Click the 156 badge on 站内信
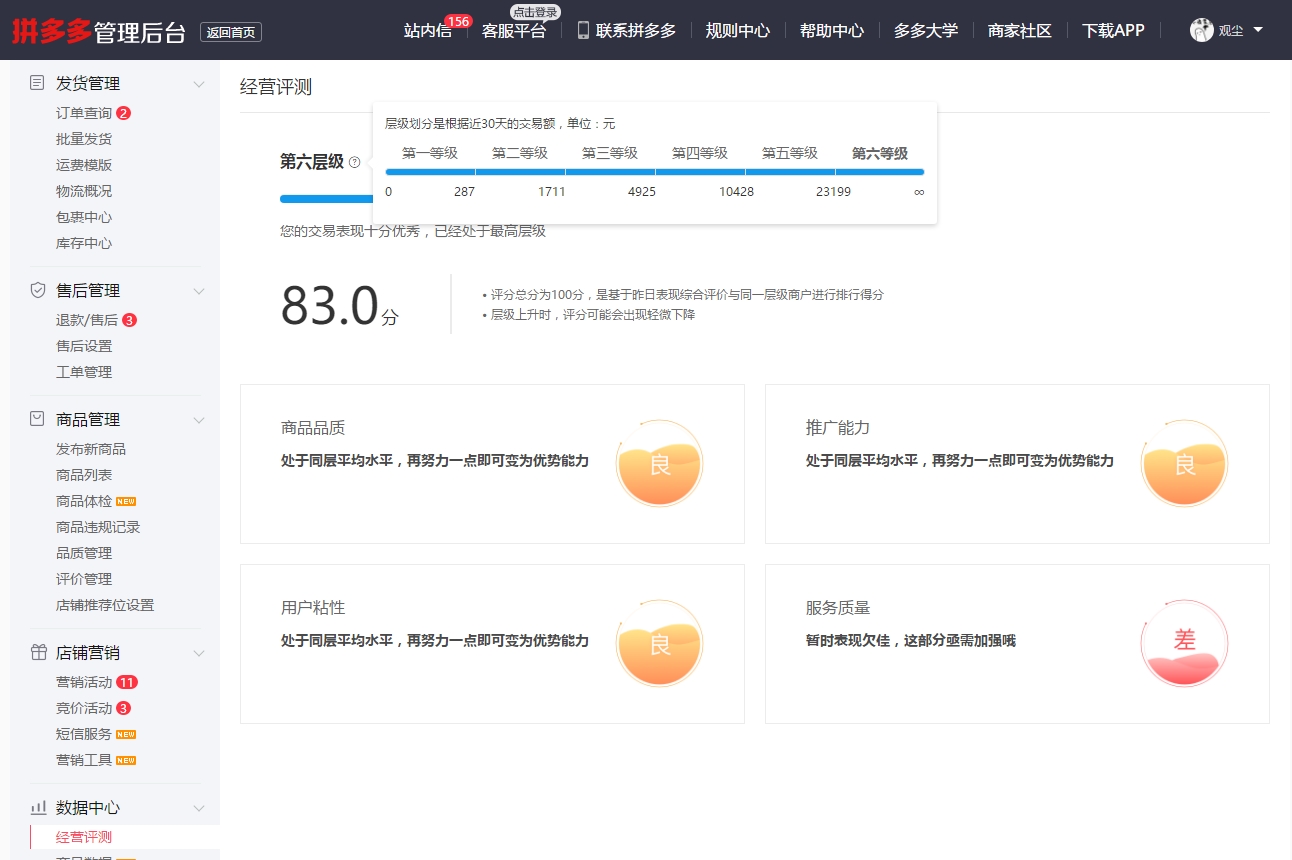This screenshot has height=860, width=1292. pyautogui.click(x=458, y=21)
